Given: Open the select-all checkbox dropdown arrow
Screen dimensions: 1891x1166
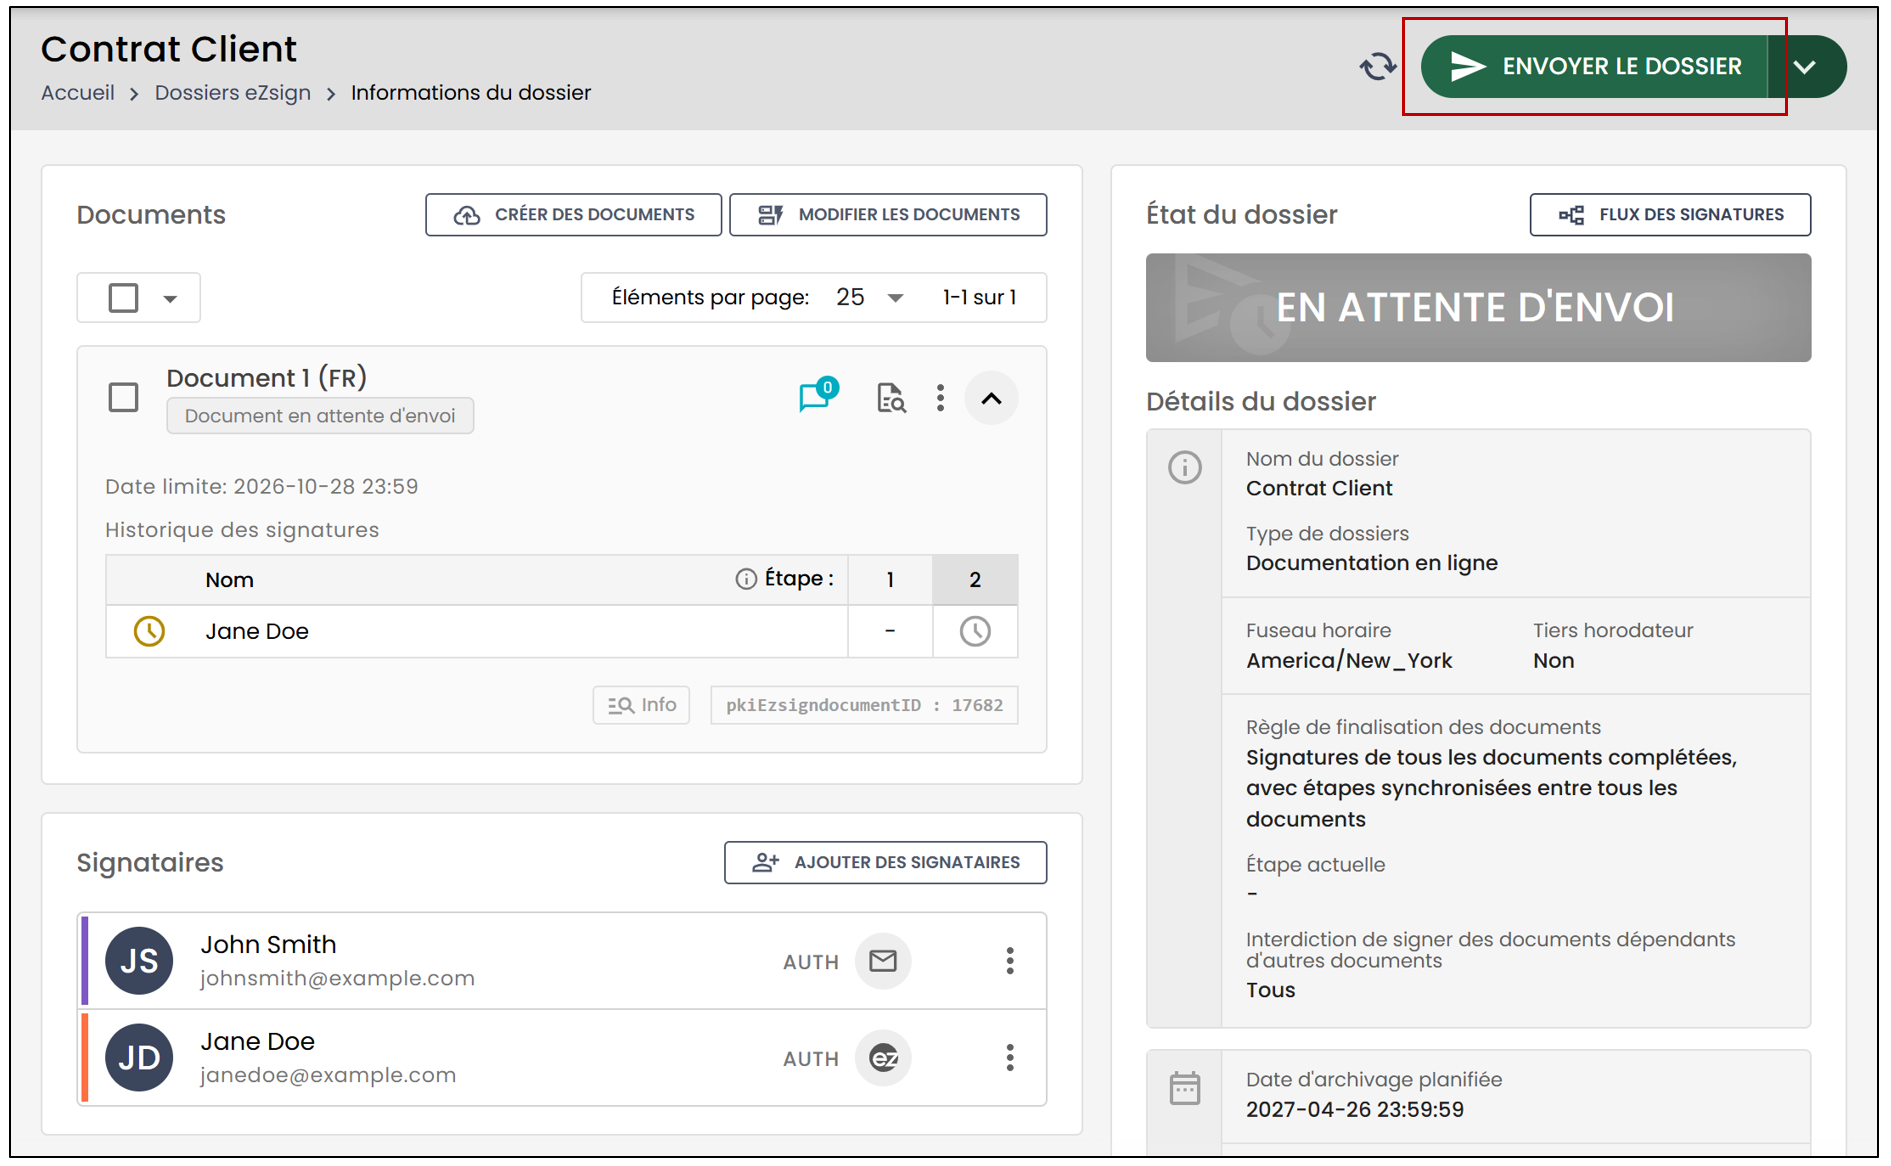Looking at the screenshot, I should tap(170, 299).
